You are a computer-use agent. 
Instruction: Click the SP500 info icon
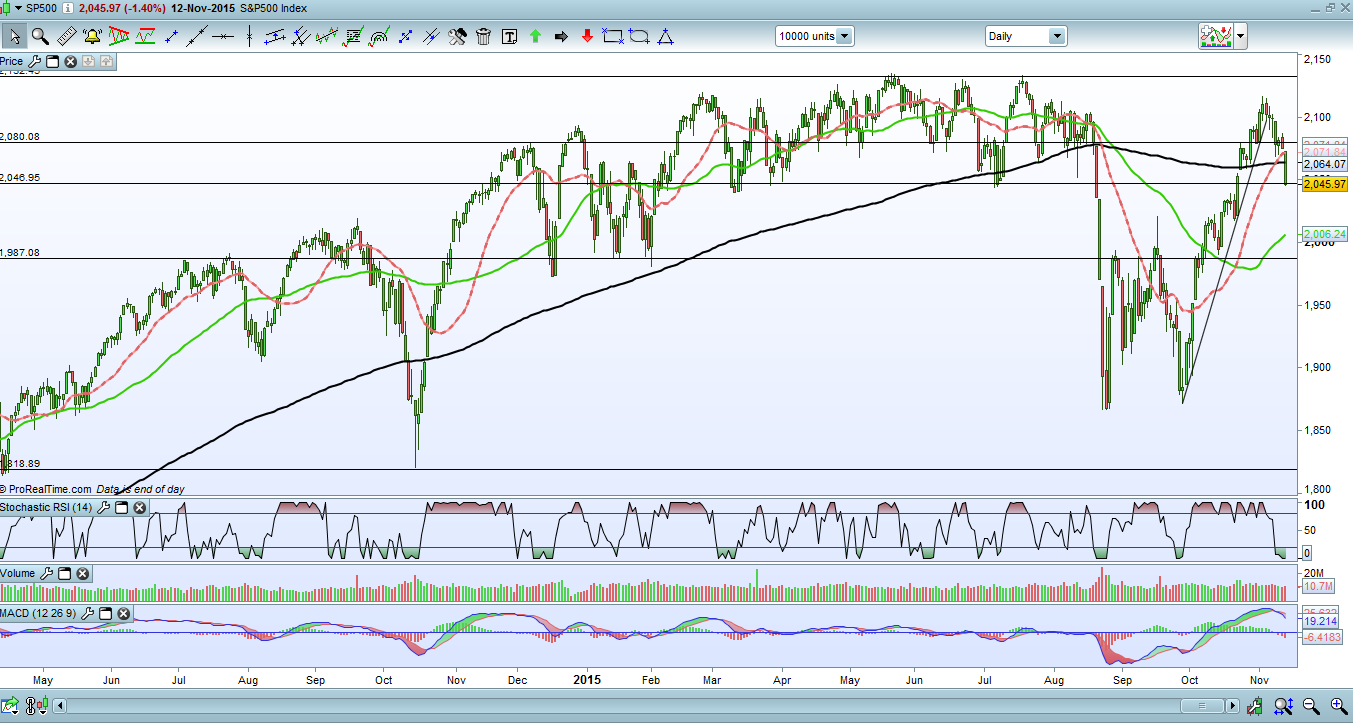[67, 8]
